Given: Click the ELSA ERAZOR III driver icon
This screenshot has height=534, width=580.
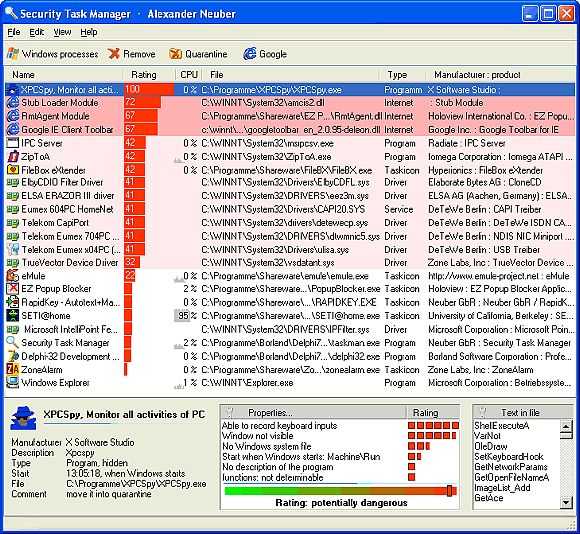Looking at the screenshot, I should tap(13, 196).
